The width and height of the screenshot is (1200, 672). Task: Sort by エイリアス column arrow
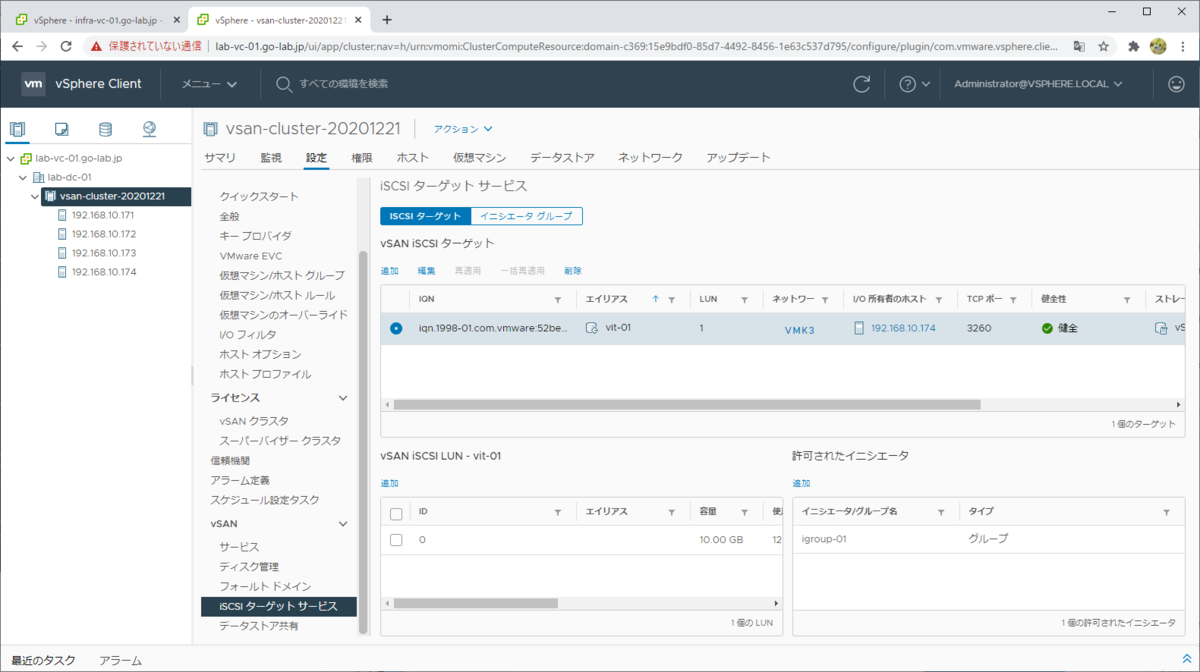click(x=656, y=299)
